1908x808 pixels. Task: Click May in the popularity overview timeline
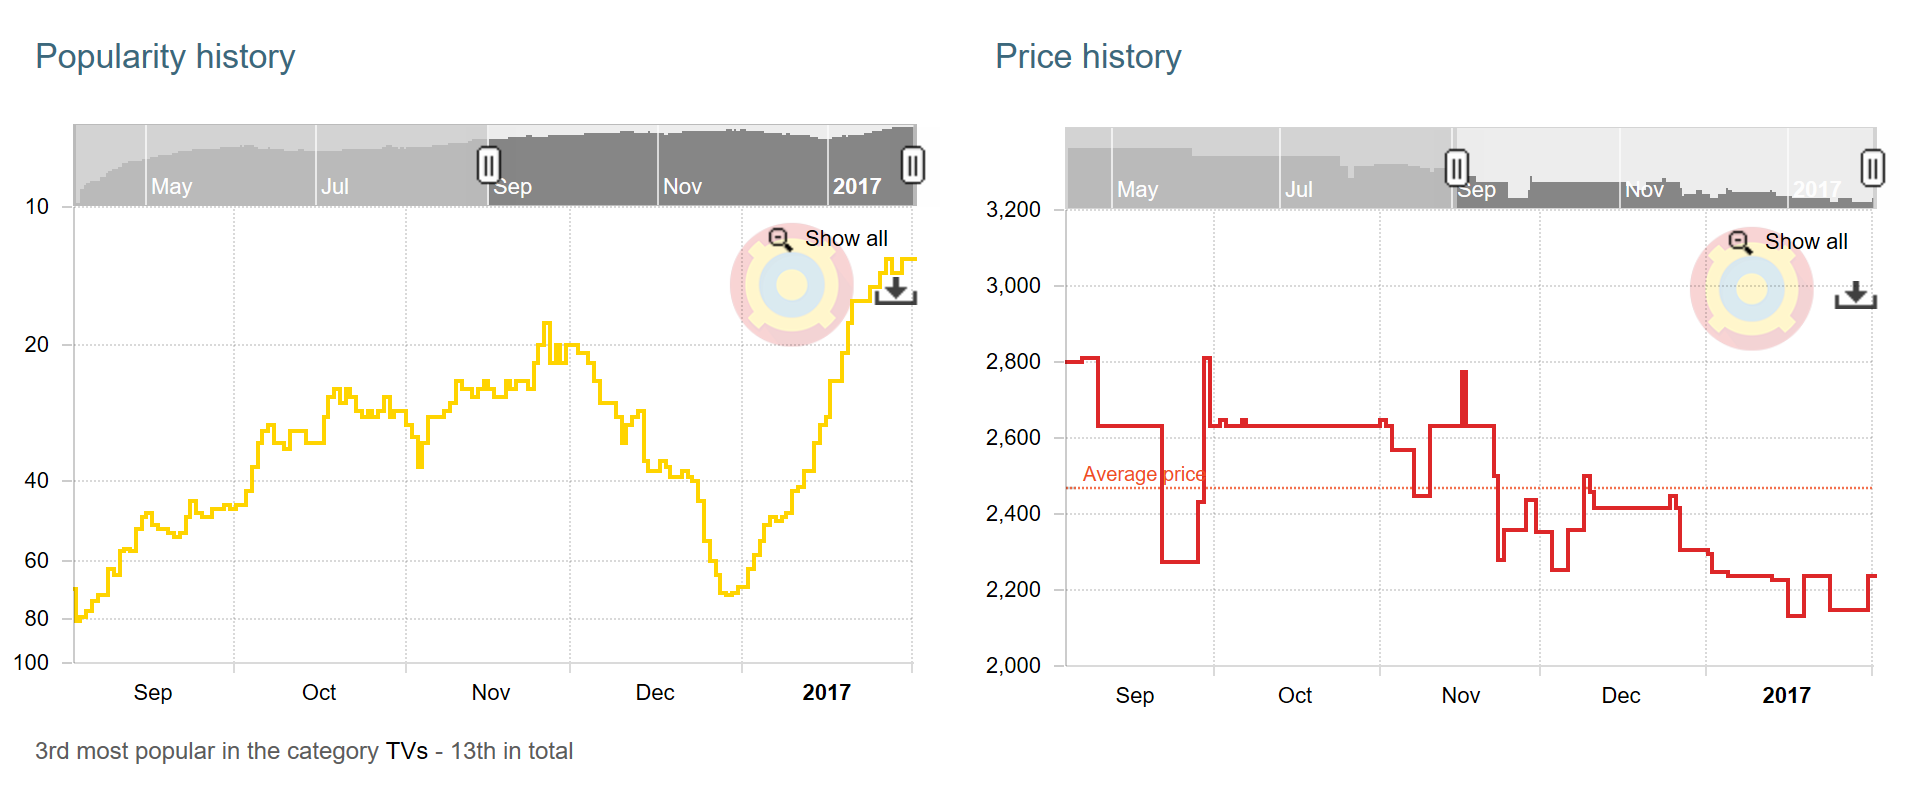pyautogui.click(x=171, y=187)
